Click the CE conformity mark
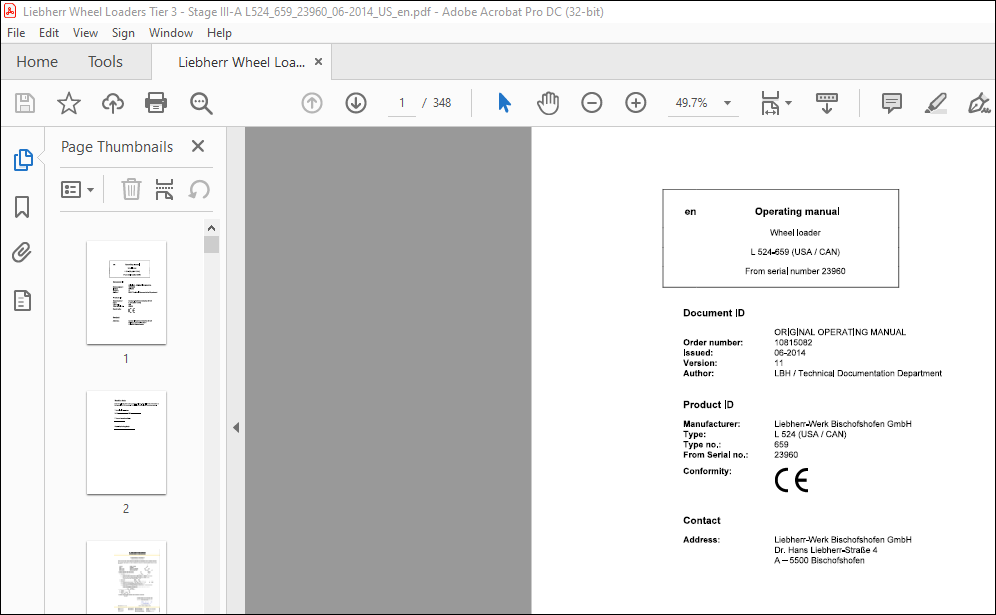 tap(791, 480)
